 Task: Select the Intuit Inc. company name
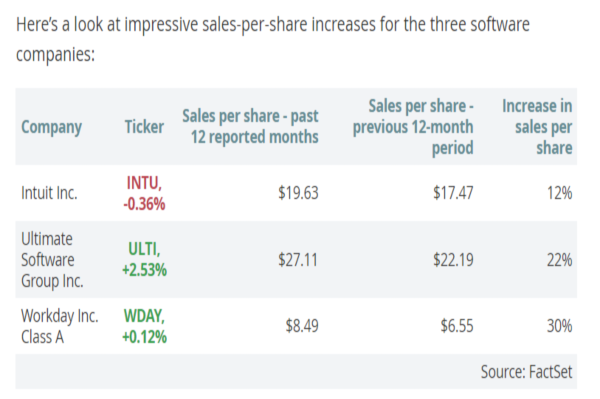pyautogui.click(x=49, y=193)
